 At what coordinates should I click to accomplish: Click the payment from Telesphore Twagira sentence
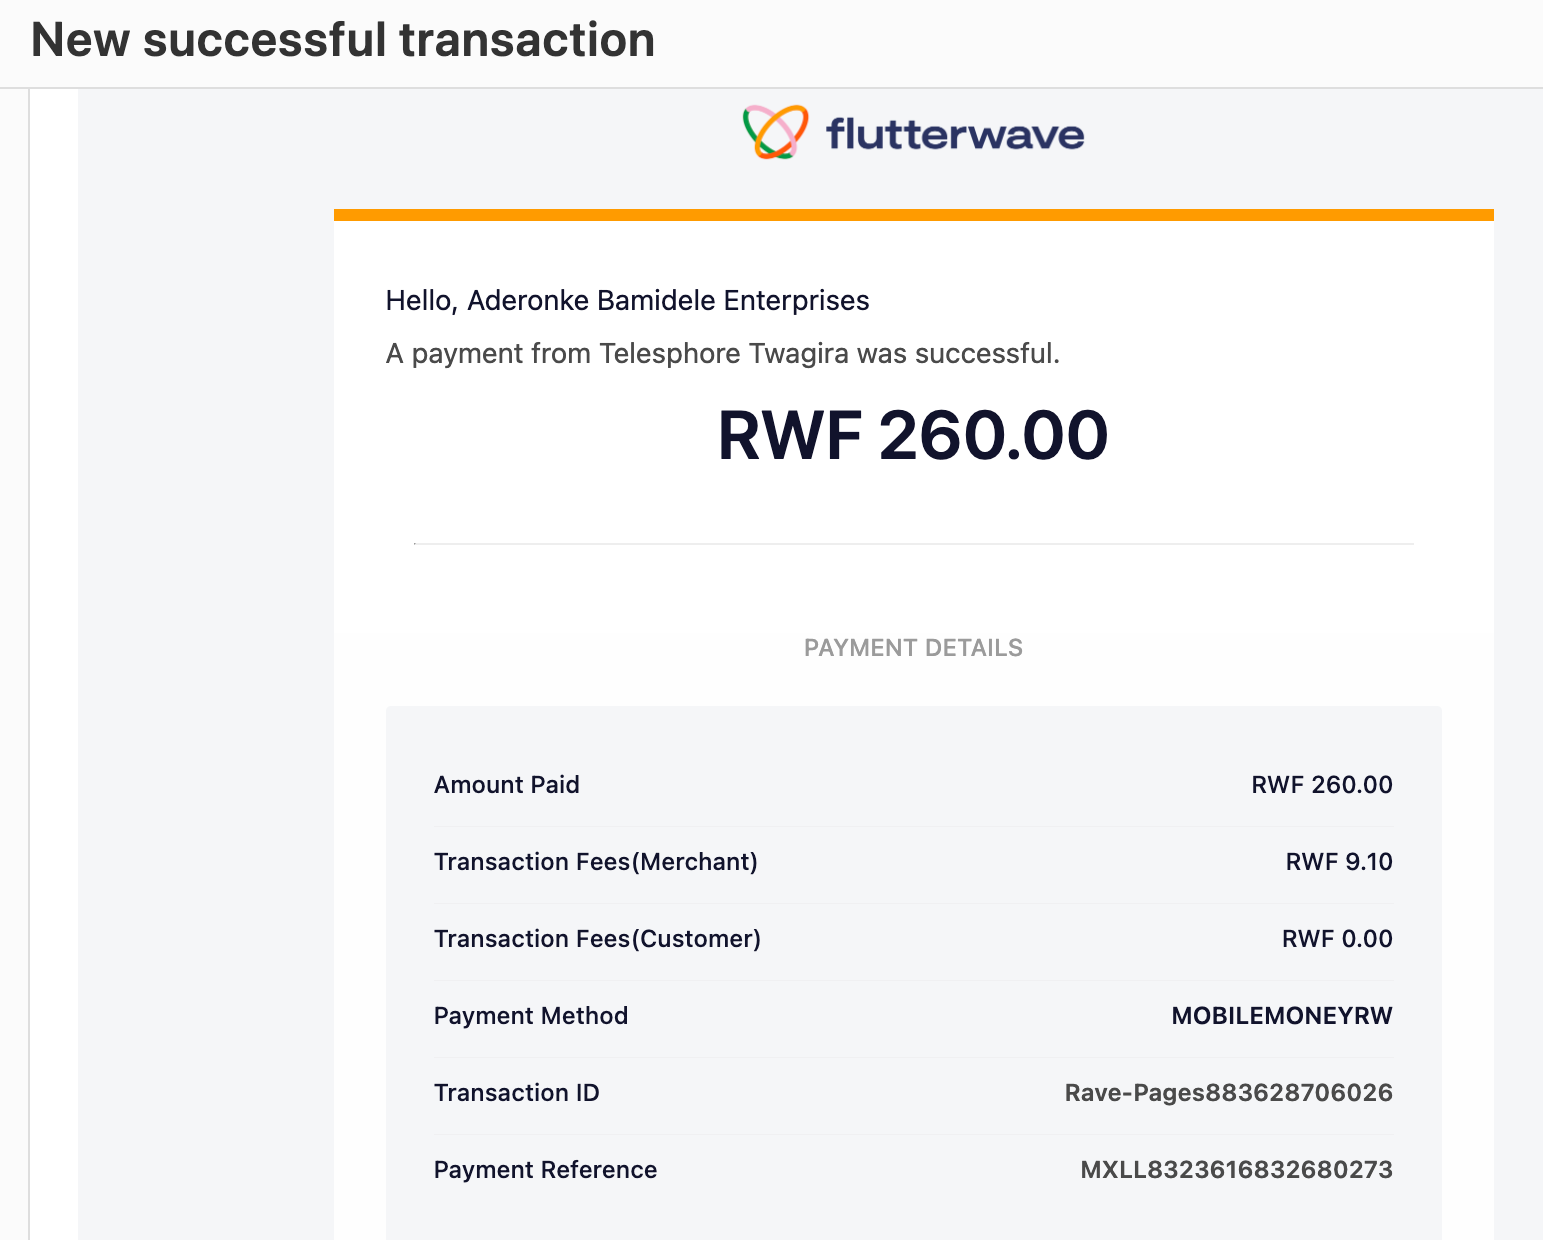(x=722, y=353)
